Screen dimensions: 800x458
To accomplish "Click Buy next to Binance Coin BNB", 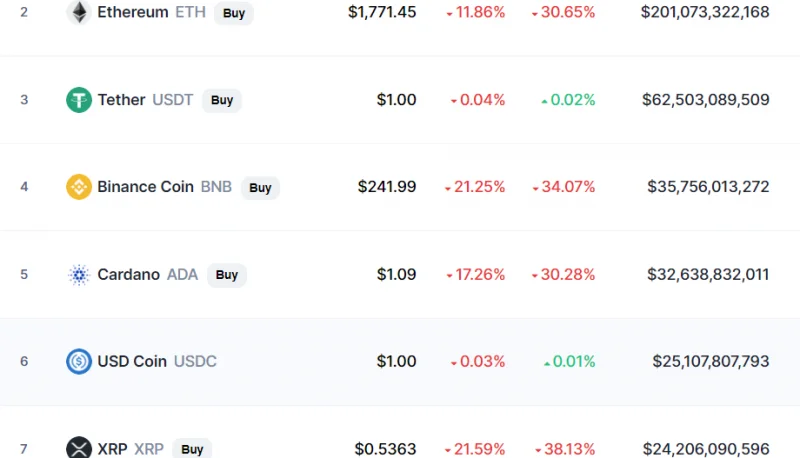I will click(260, 188).
